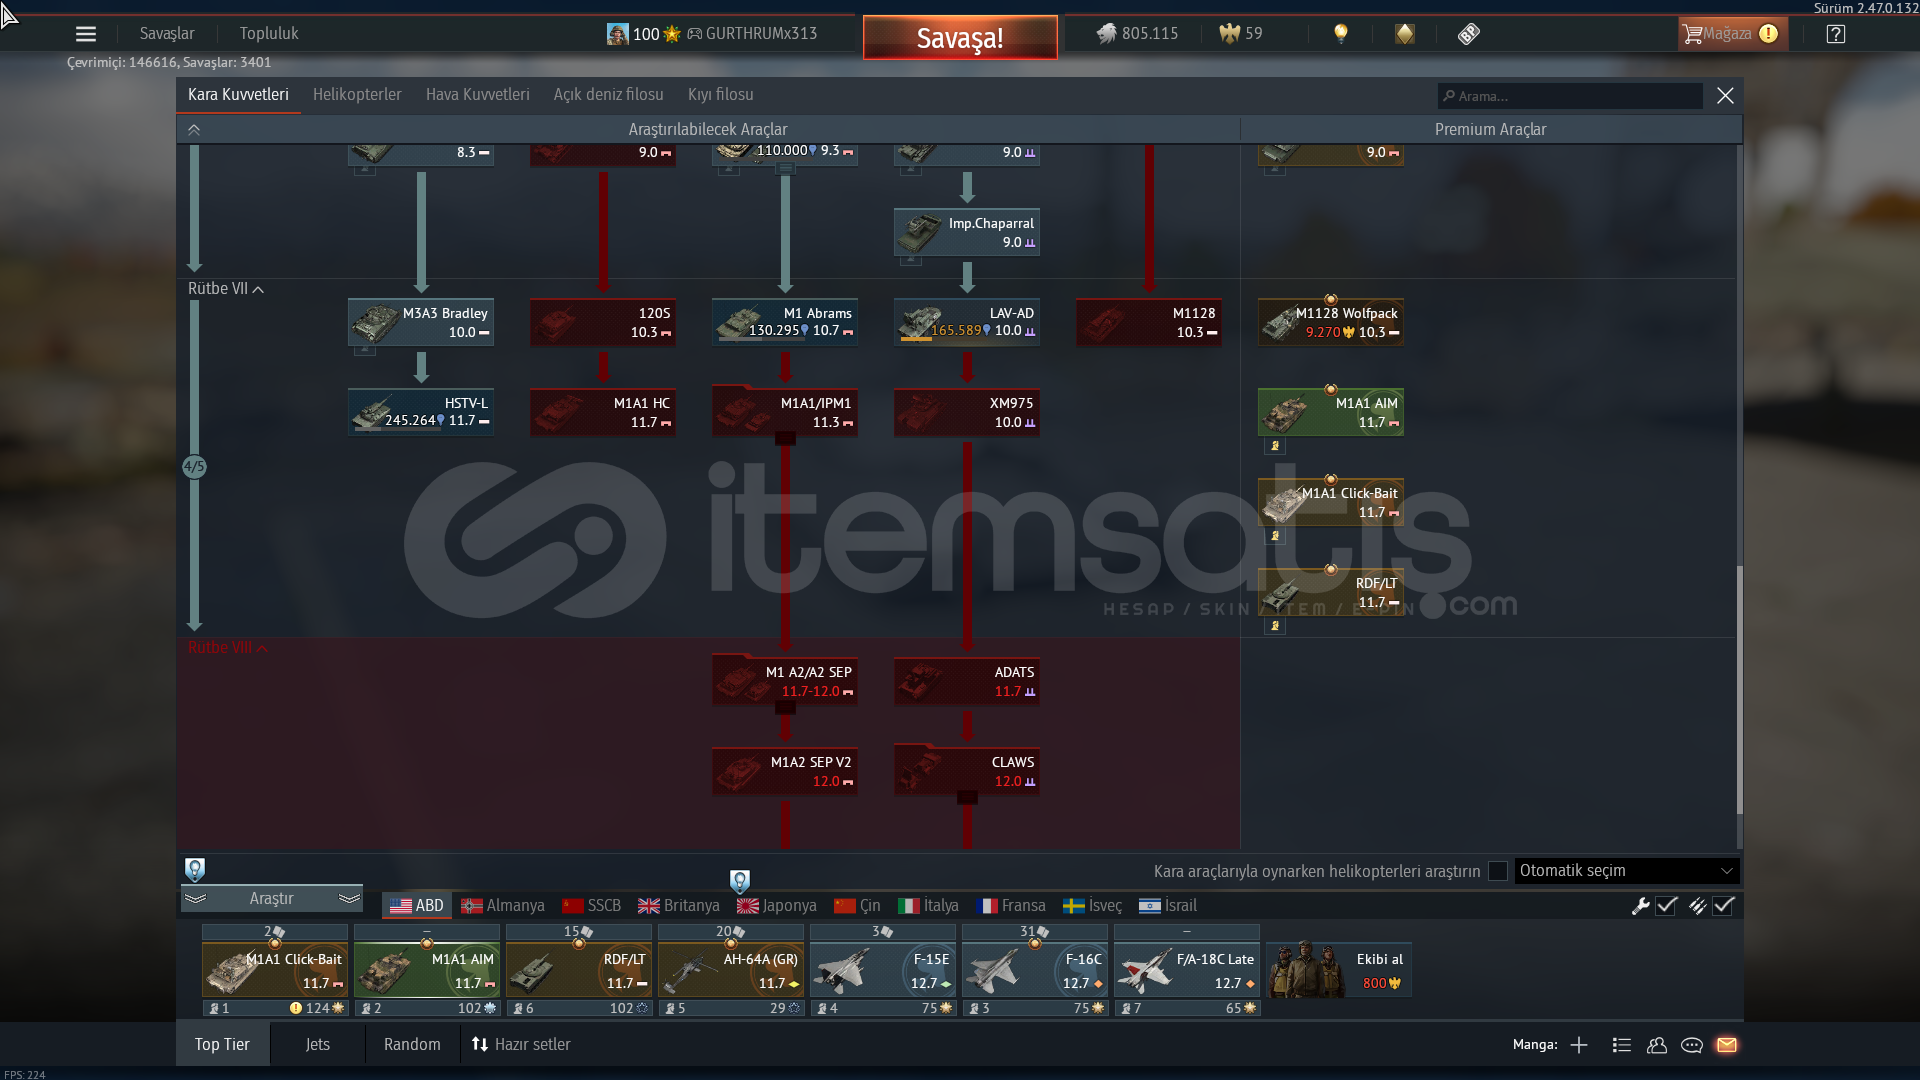The image size is (1920, 1080).
Task: Select the SSCB nation tab
Action: (x=592, y=906)
